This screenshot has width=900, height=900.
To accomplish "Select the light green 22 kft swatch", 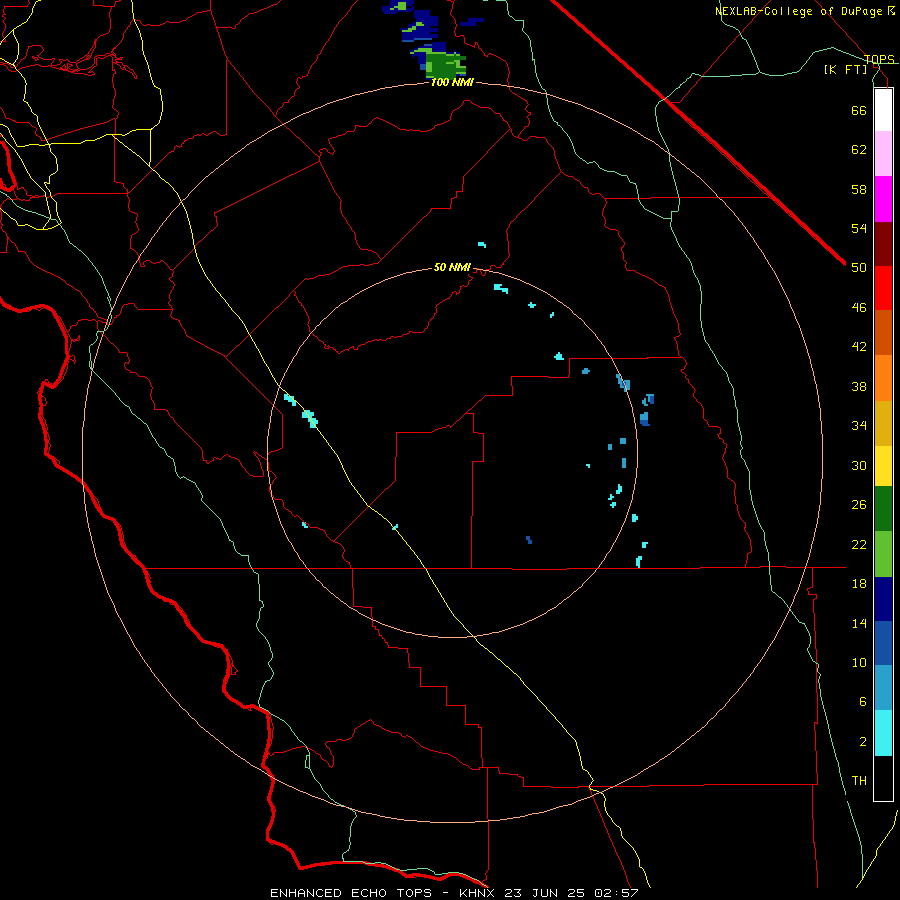I will point(883,554).
